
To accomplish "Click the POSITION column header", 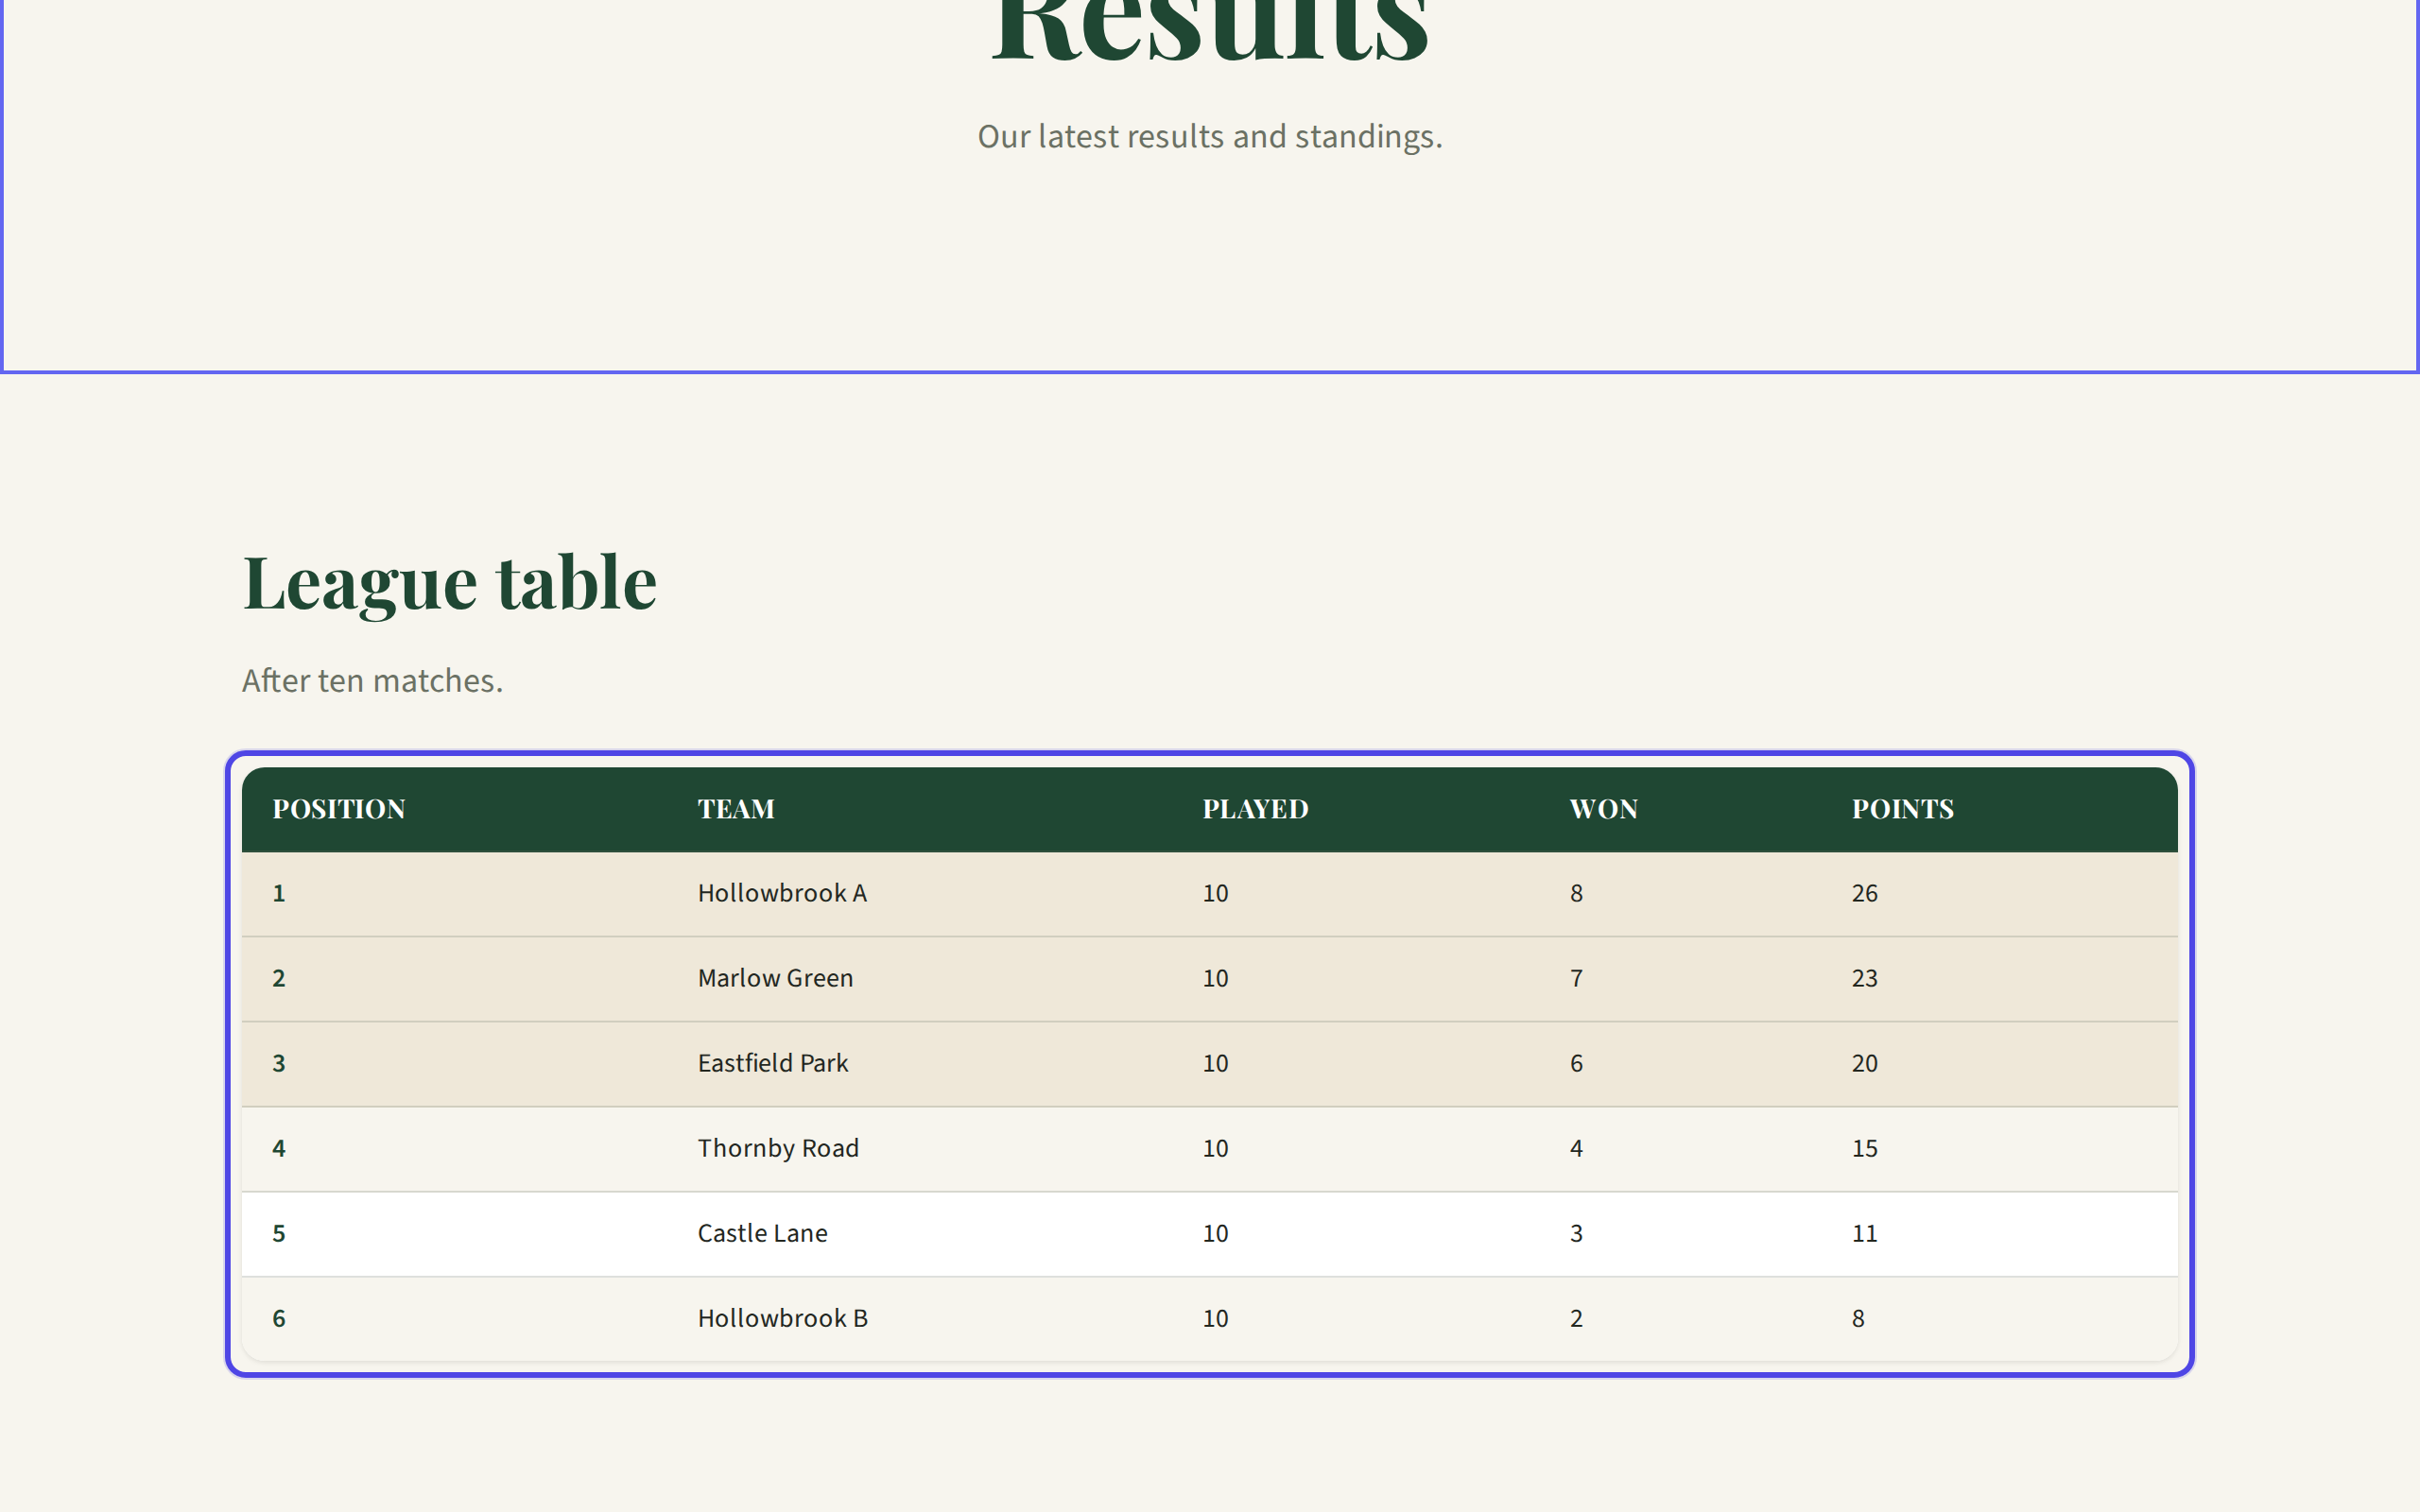I will [x=338, y=809].
